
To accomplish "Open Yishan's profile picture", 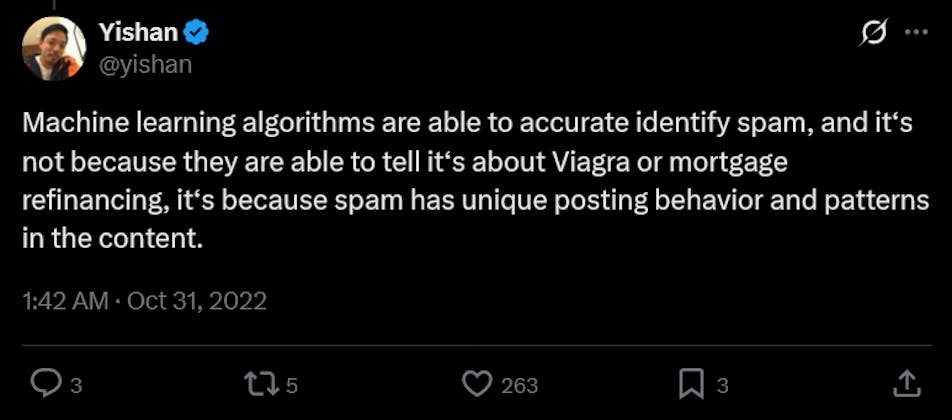I will click(54, 48).
